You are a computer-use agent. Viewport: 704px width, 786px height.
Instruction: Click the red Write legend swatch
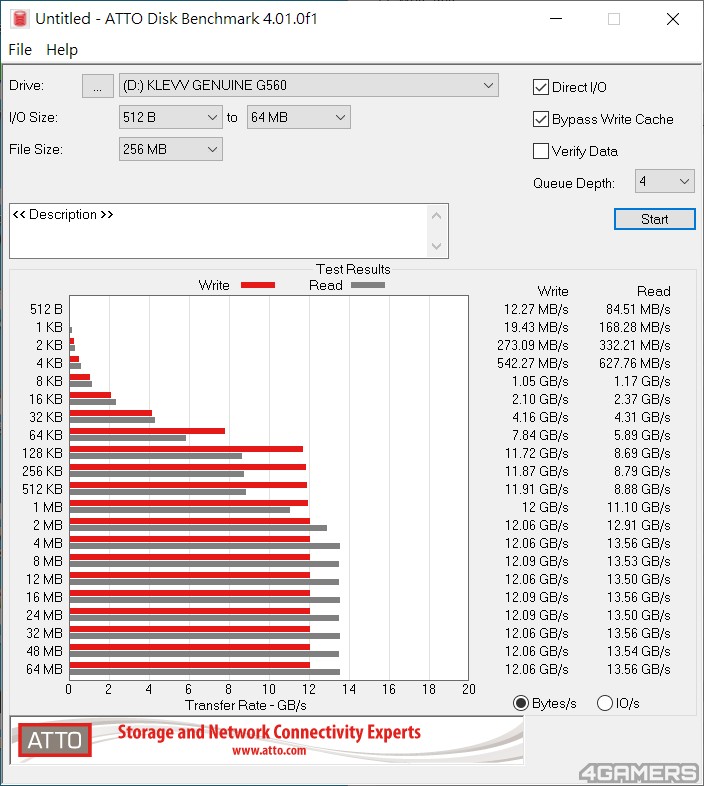[x=258, y=285]
